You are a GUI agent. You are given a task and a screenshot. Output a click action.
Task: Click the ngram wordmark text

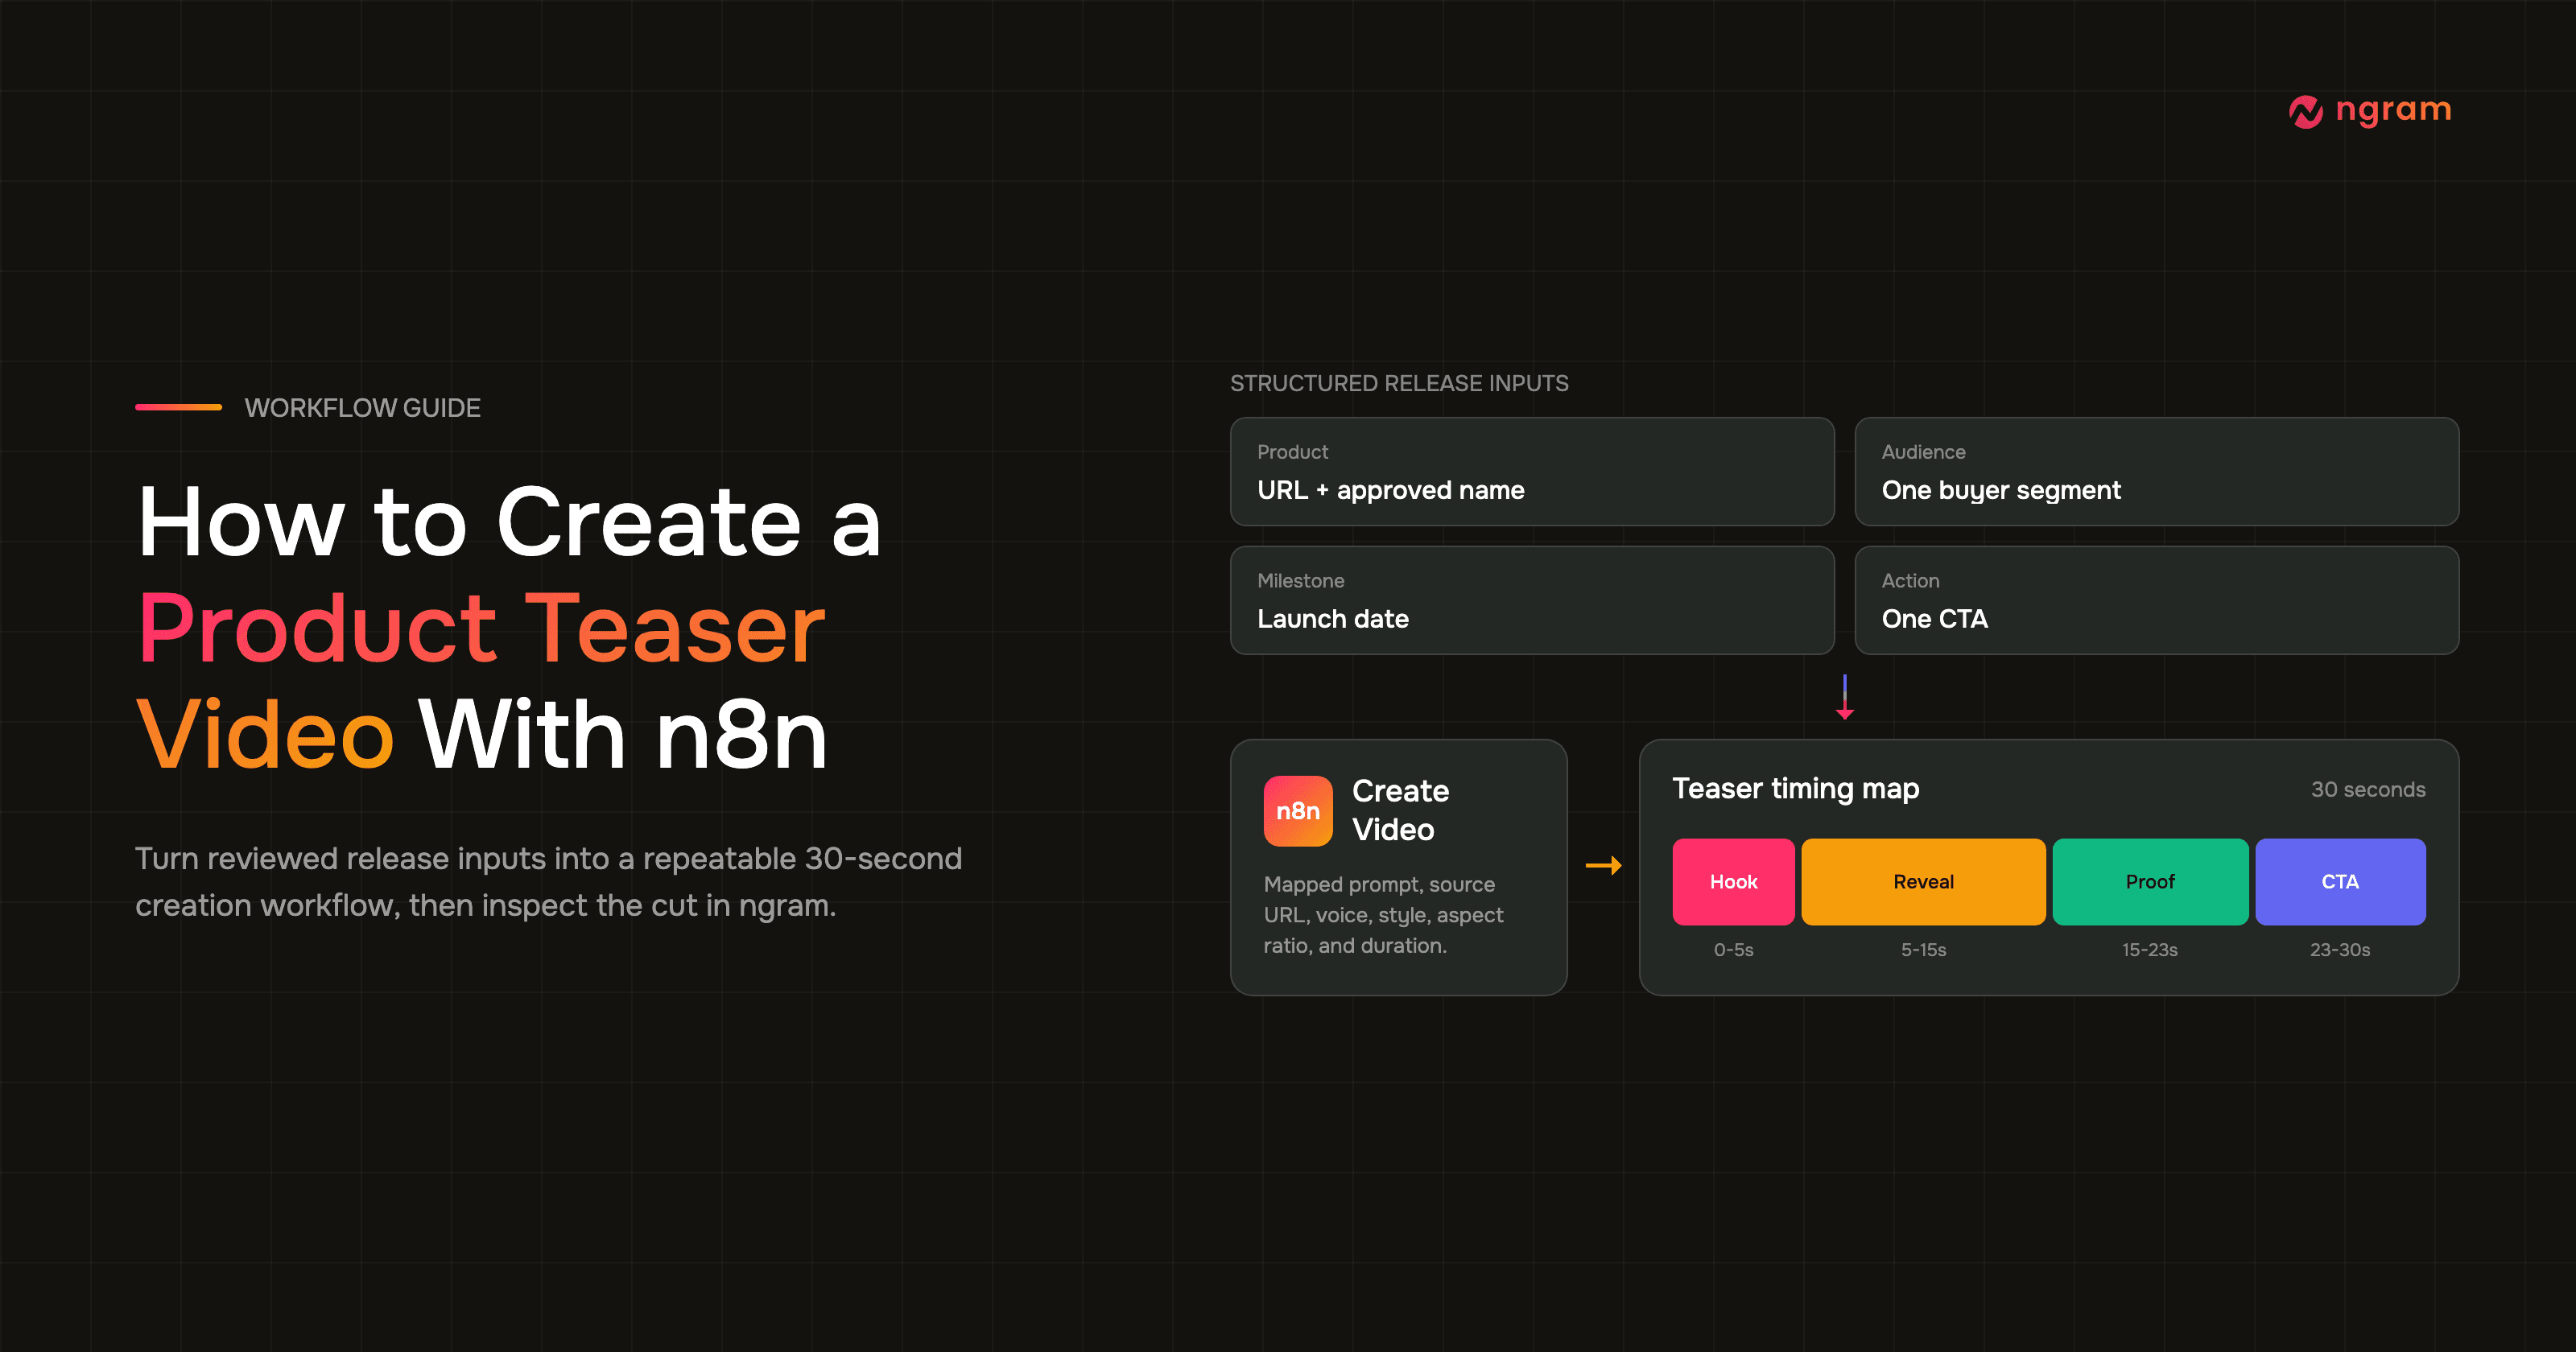point(2393,110)
